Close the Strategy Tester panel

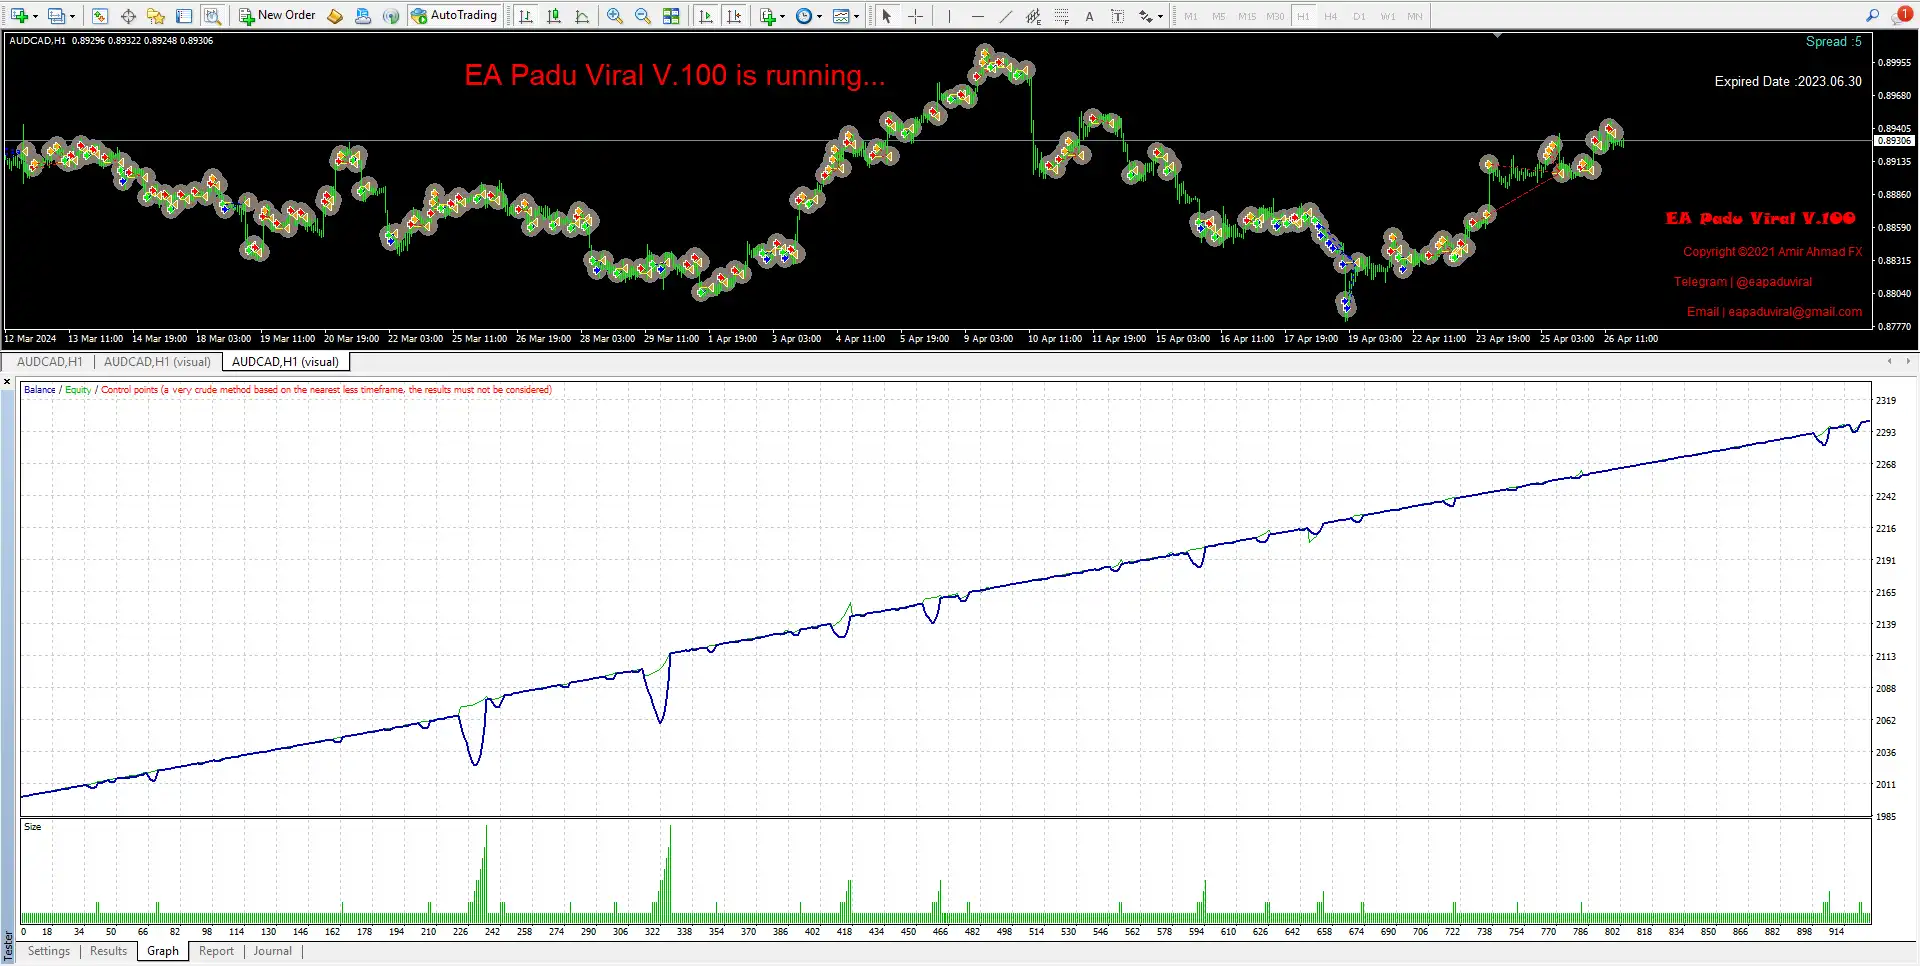8,382
